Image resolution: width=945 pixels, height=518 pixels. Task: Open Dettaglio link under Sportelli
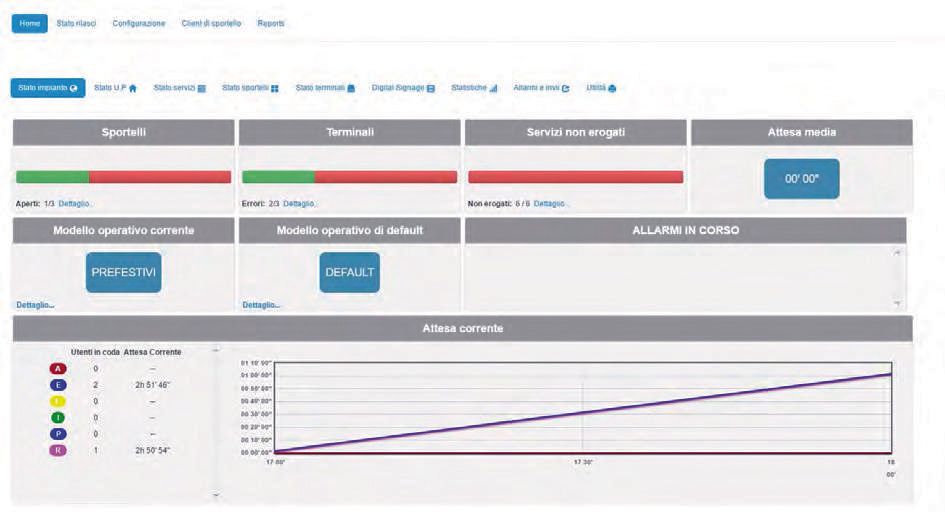point(75,204)
